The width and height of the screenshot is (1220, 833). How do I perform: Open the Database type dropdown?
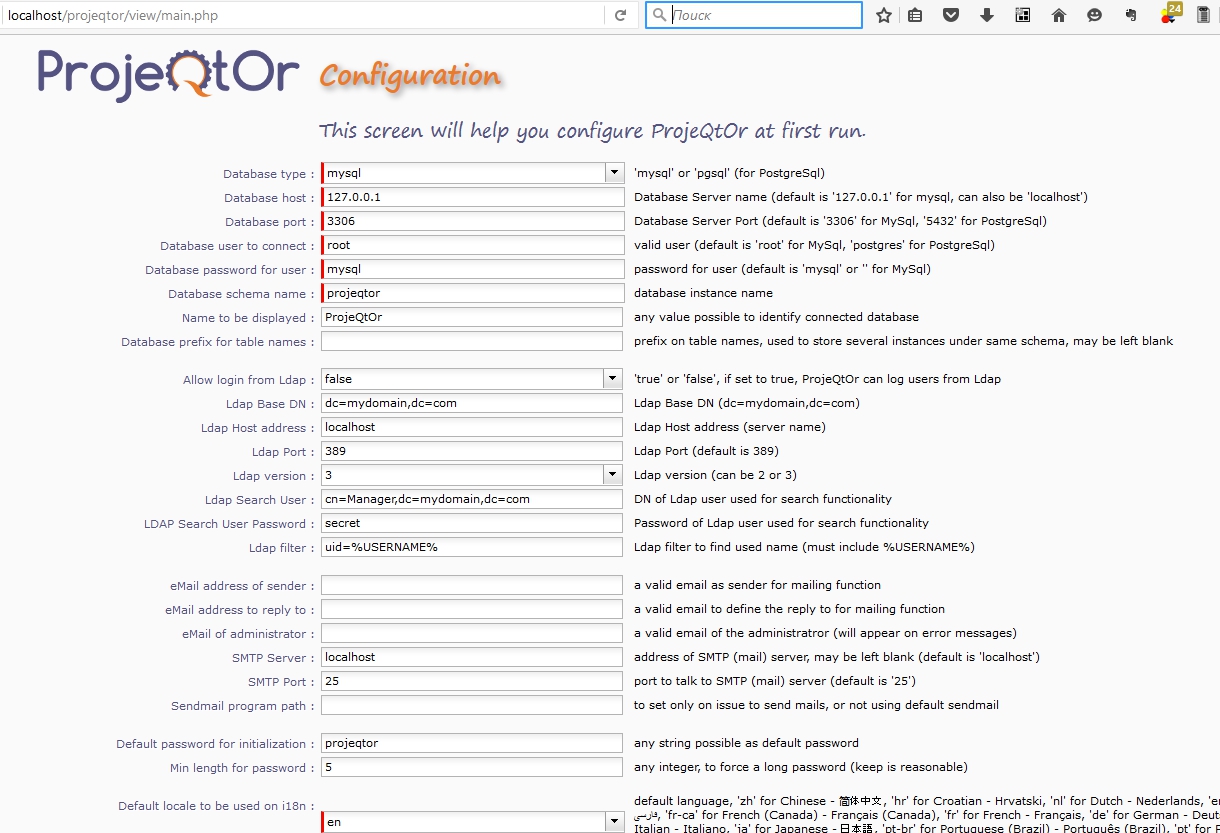pyautogui.click(x=615, y=173)
